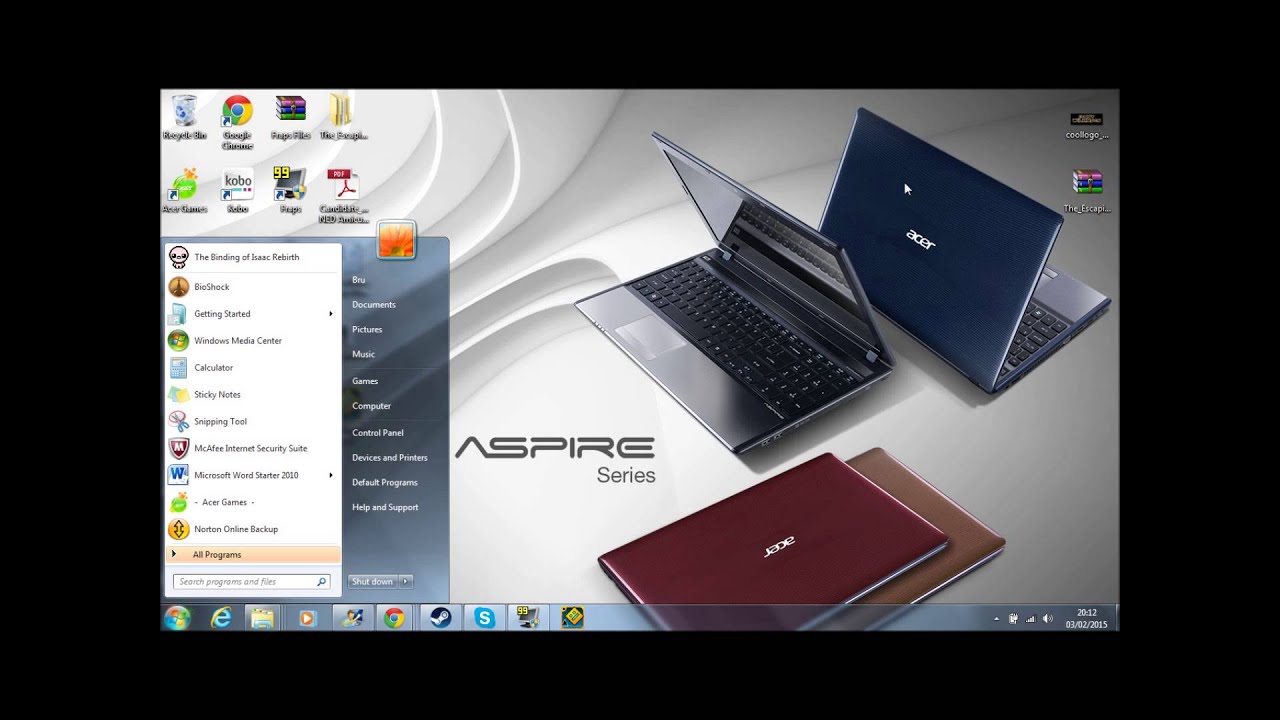
Task: Open Control Panel
Action: (378, 433)
